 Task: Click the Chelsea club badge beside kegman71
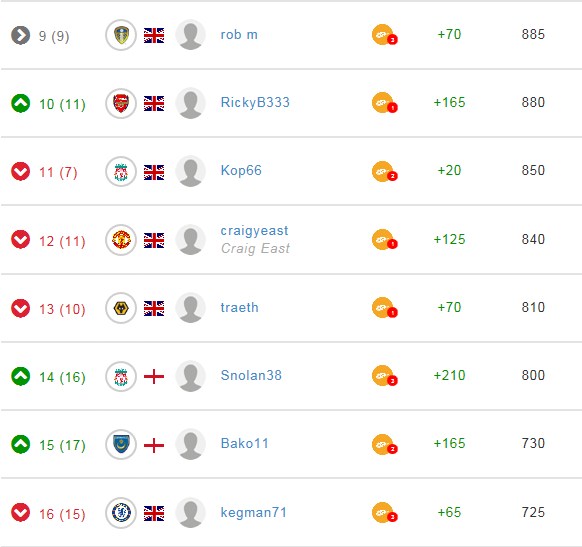click(121, 513)
